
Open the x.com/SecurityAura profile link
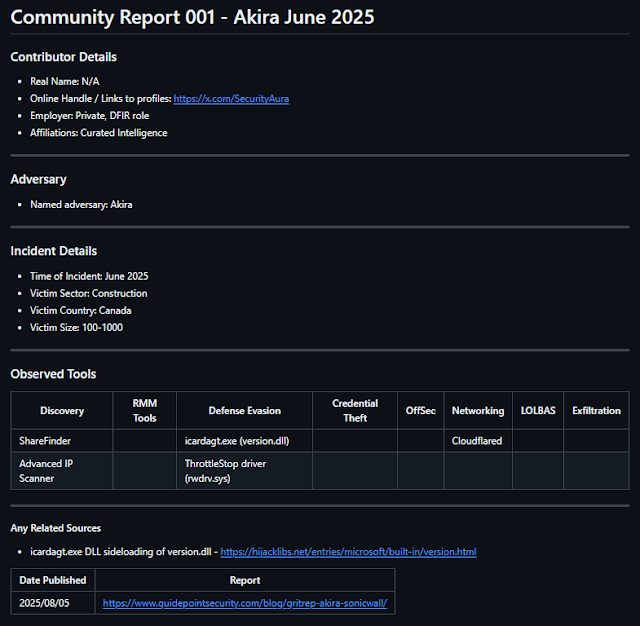(x=231, y=99)
